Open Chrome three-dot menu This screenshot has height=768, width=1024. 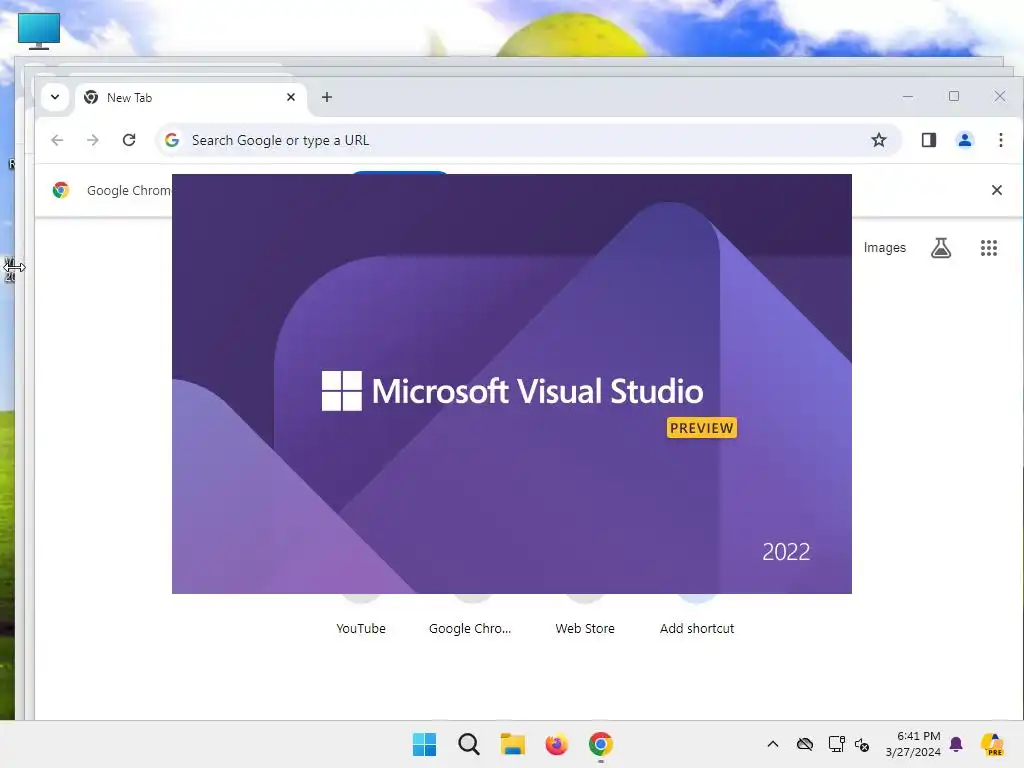pos(1000,140)
